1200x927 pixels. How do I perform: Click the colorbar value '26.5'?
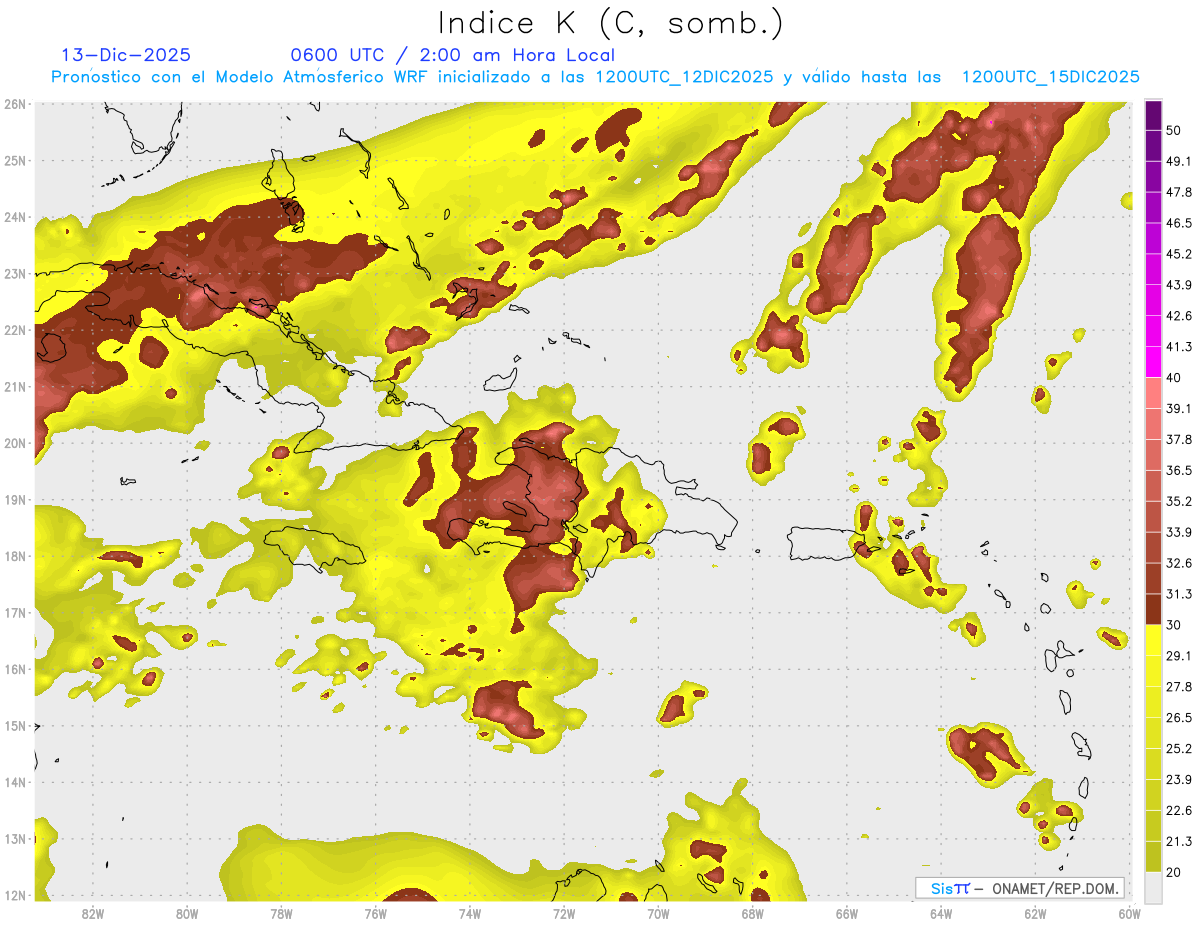(1179, 717)
